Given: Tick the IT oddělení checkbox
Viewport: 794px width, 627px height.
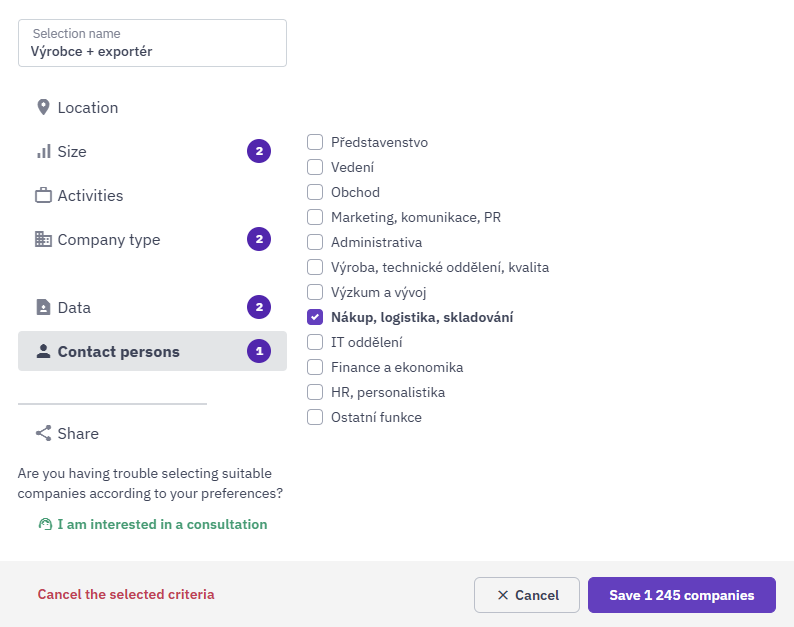Looking at the screenshot, I should coord(315,342).
